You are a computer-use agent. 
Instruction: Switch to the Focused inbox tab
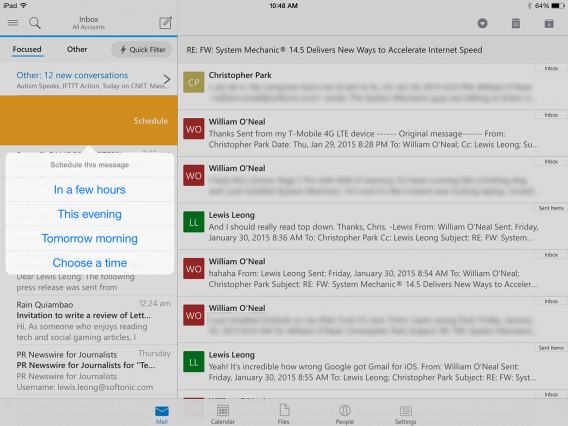click(27, 49)
